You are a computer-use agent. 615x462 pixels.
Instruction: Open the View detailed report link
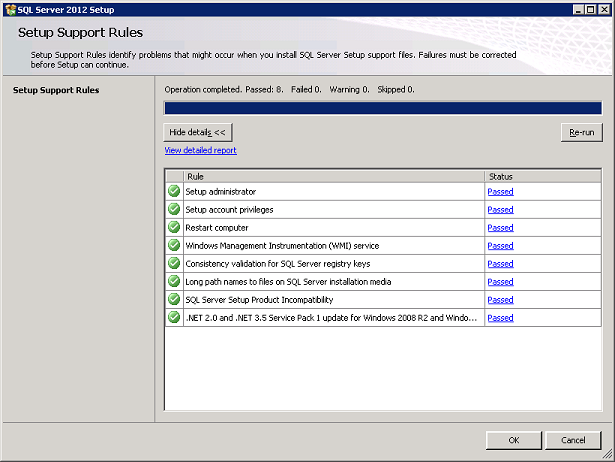pyautogui.click(x=200, y=150)
